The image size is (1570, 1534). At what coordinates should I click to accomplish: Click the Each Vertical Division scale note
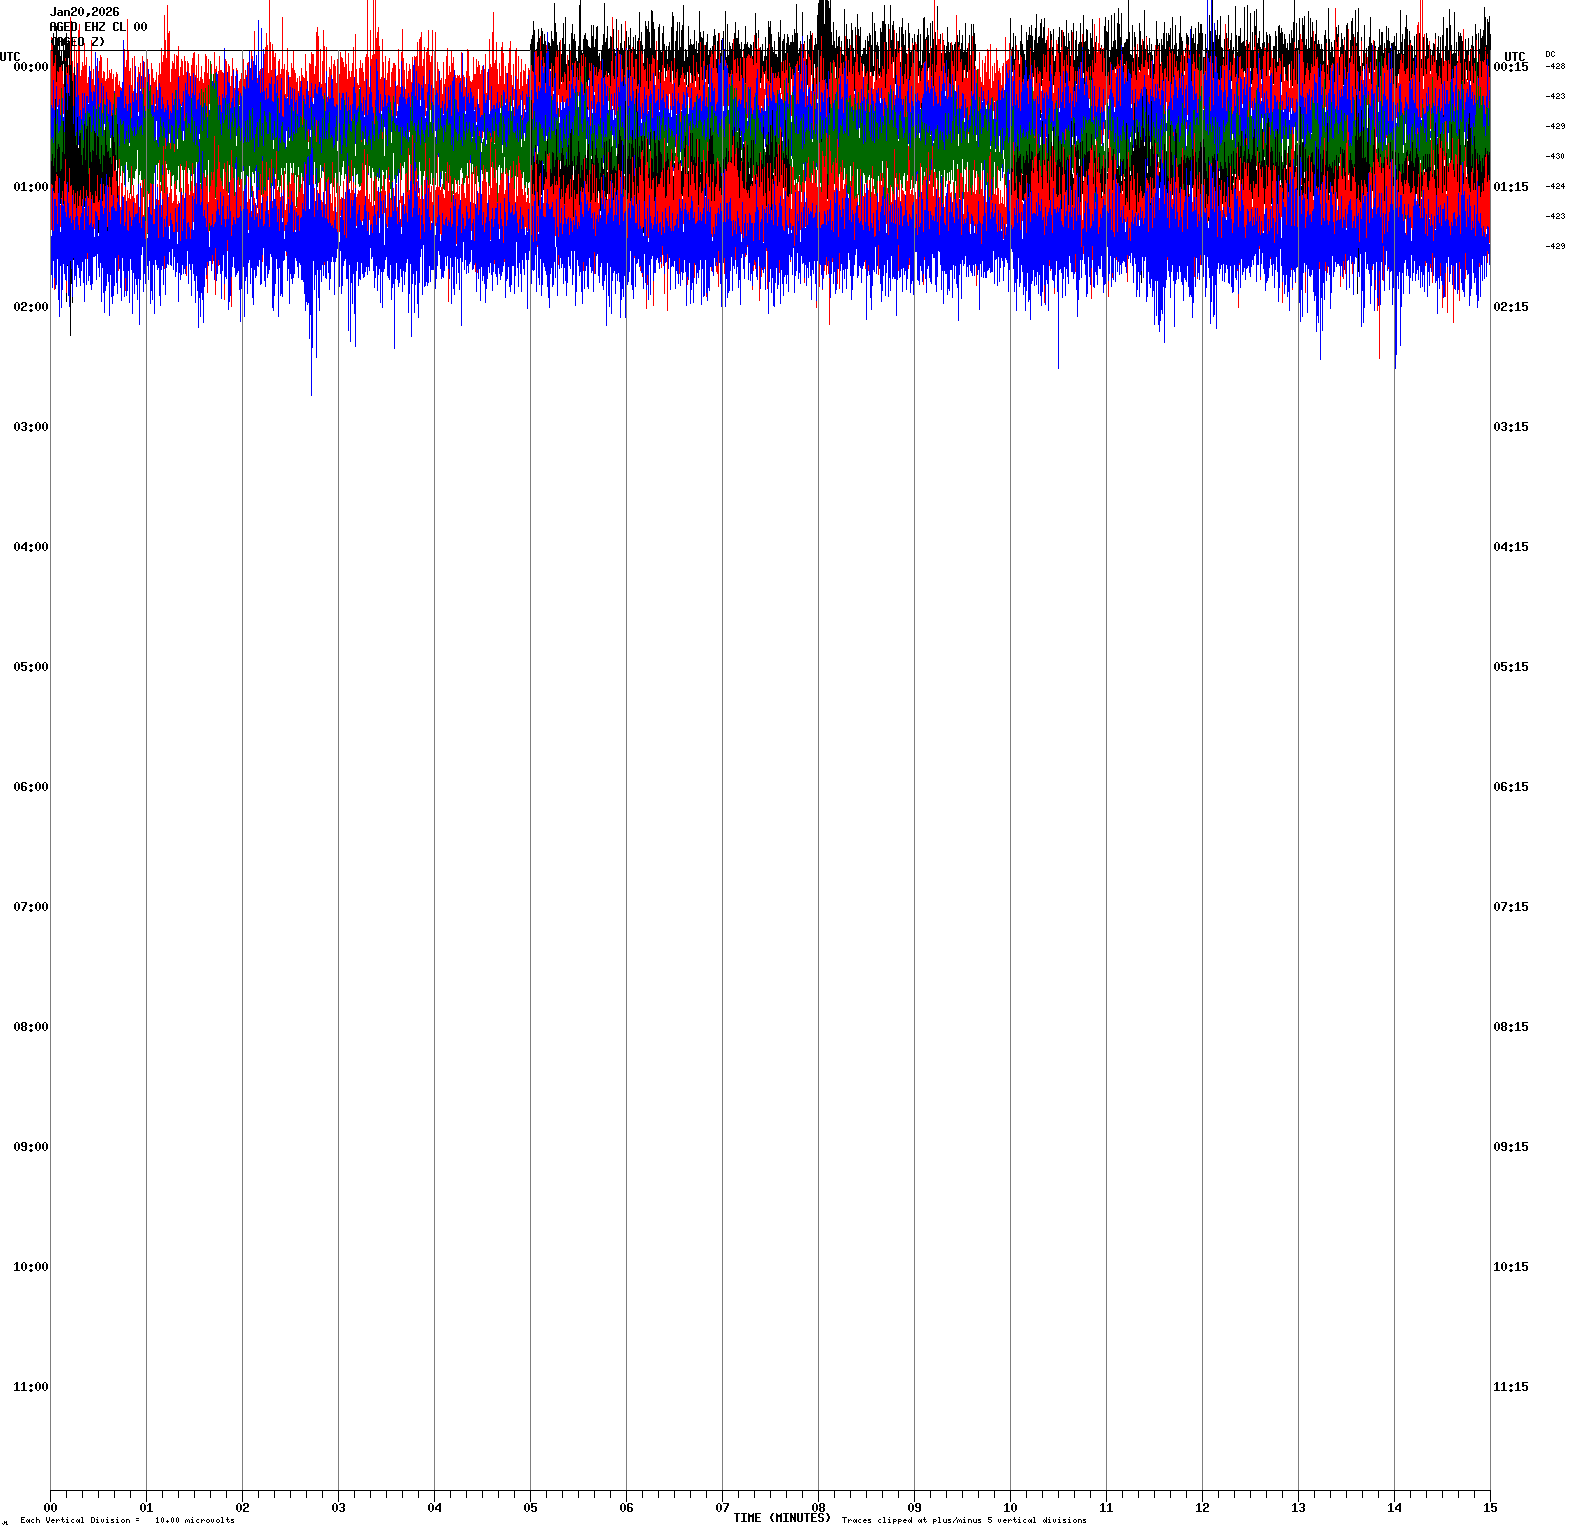tap(127, 1520)
